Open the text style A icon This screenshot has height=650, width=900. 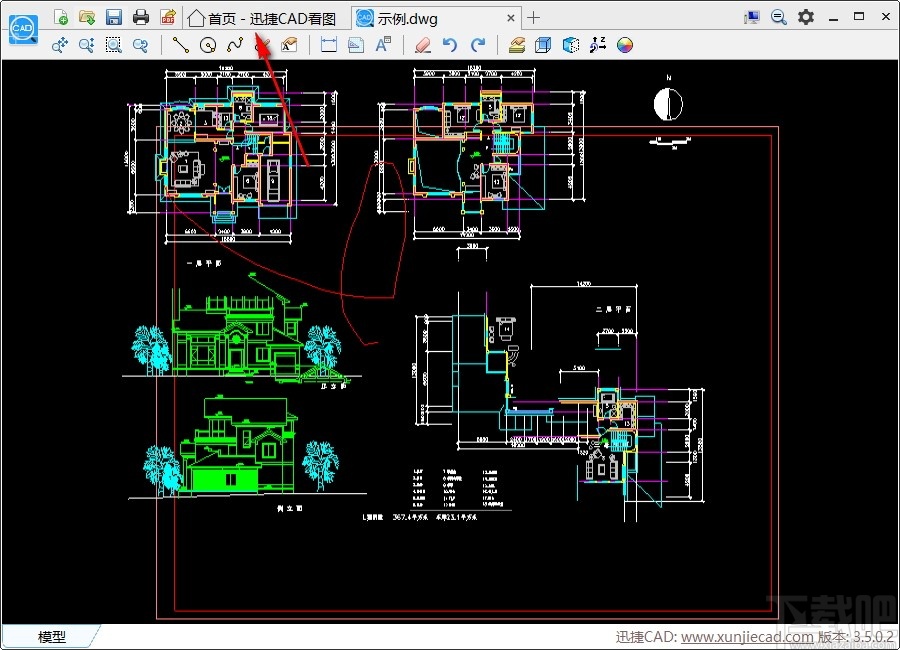383,45
